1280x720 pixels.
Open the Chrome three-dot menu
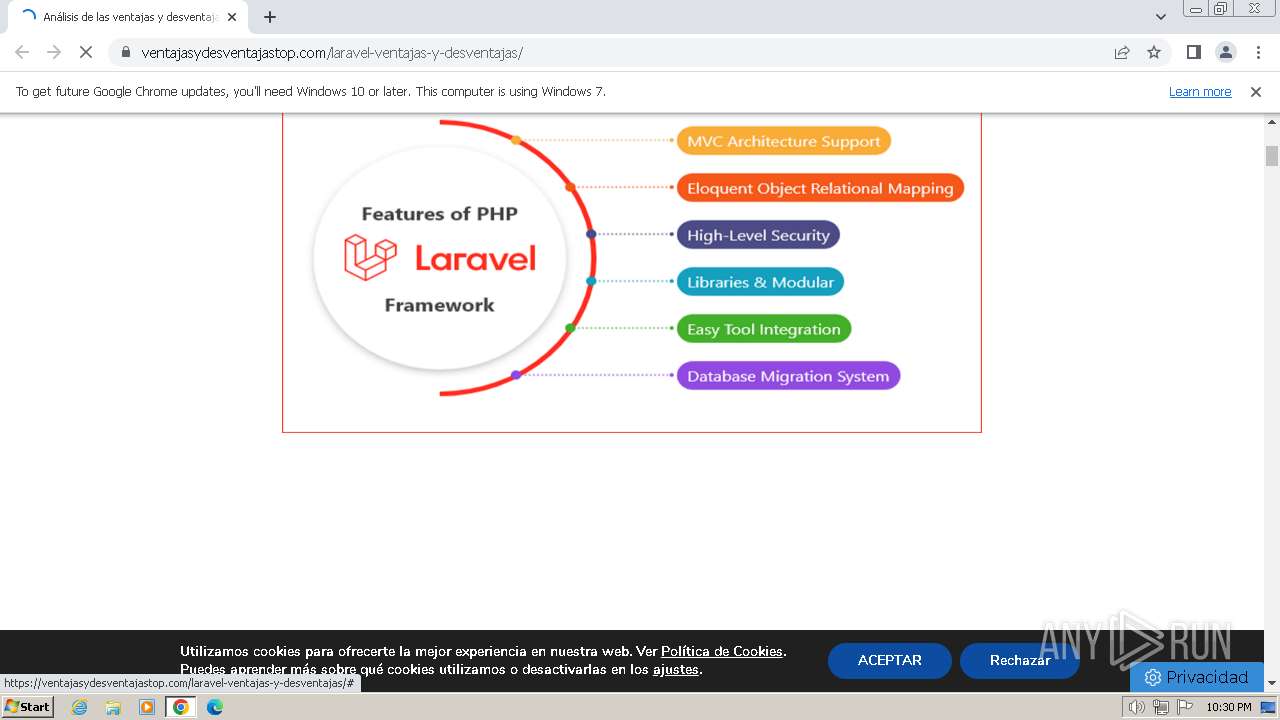click(1257, 52)
